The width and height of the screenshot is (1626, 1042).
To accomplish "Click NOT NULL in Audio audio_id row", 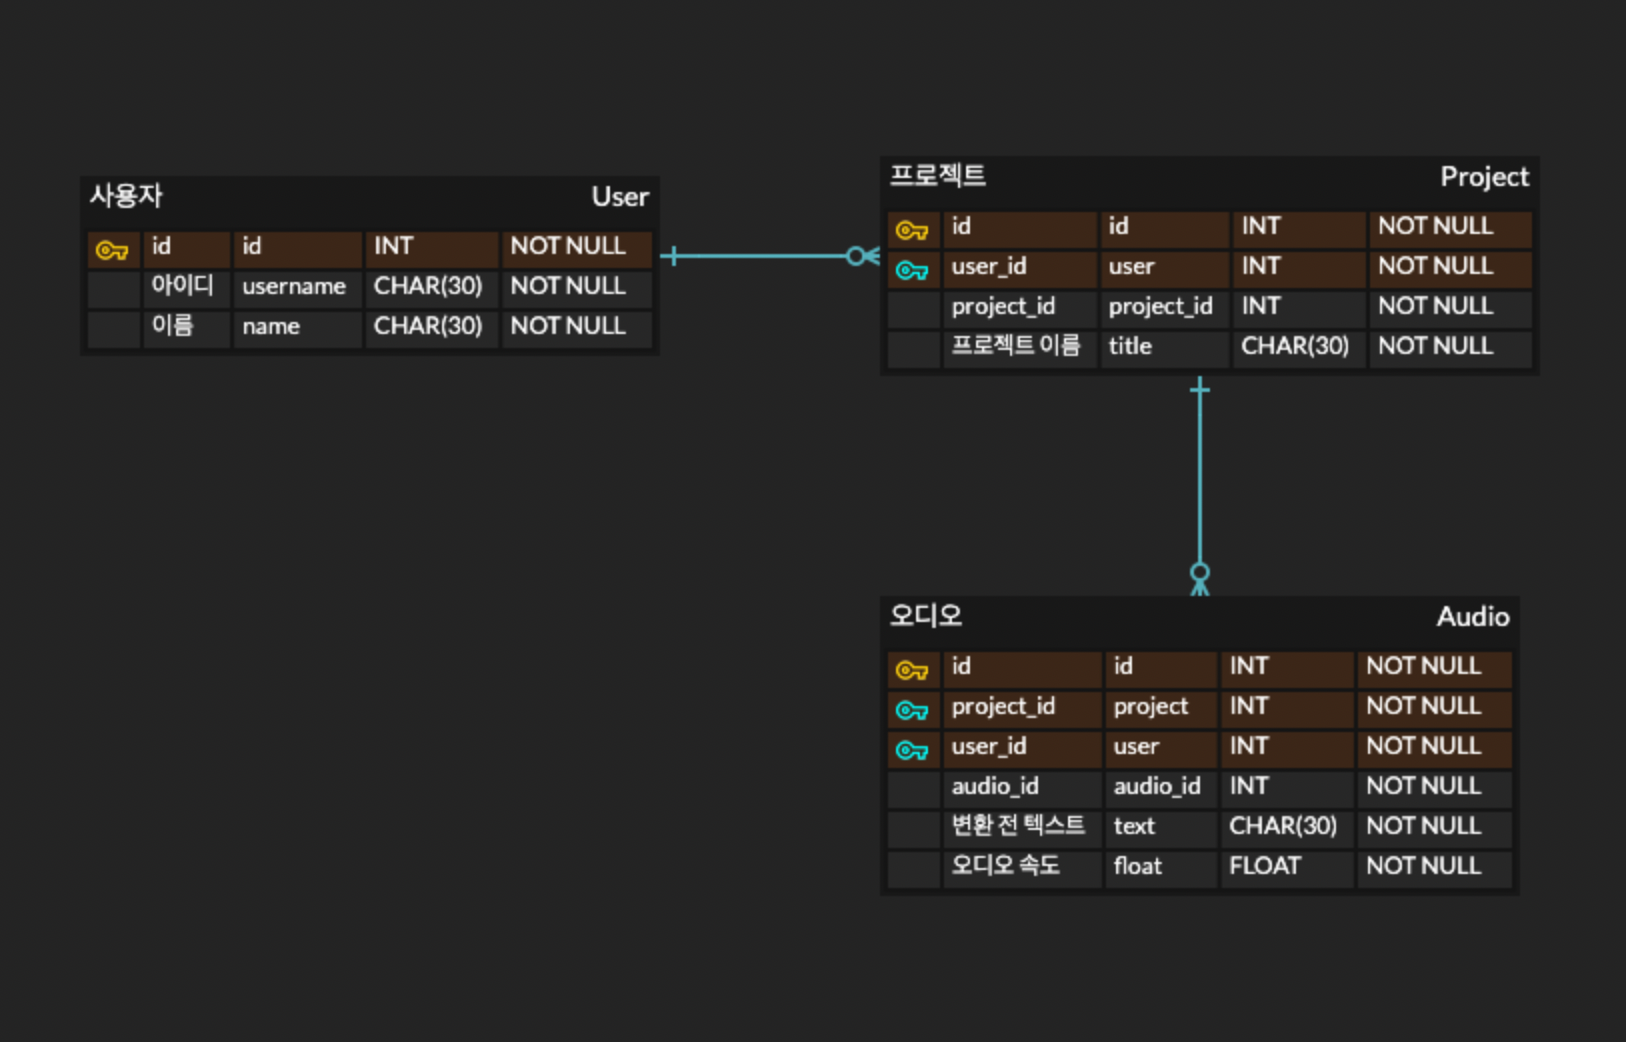I will pyautogui.click(x=1434, y=787).
